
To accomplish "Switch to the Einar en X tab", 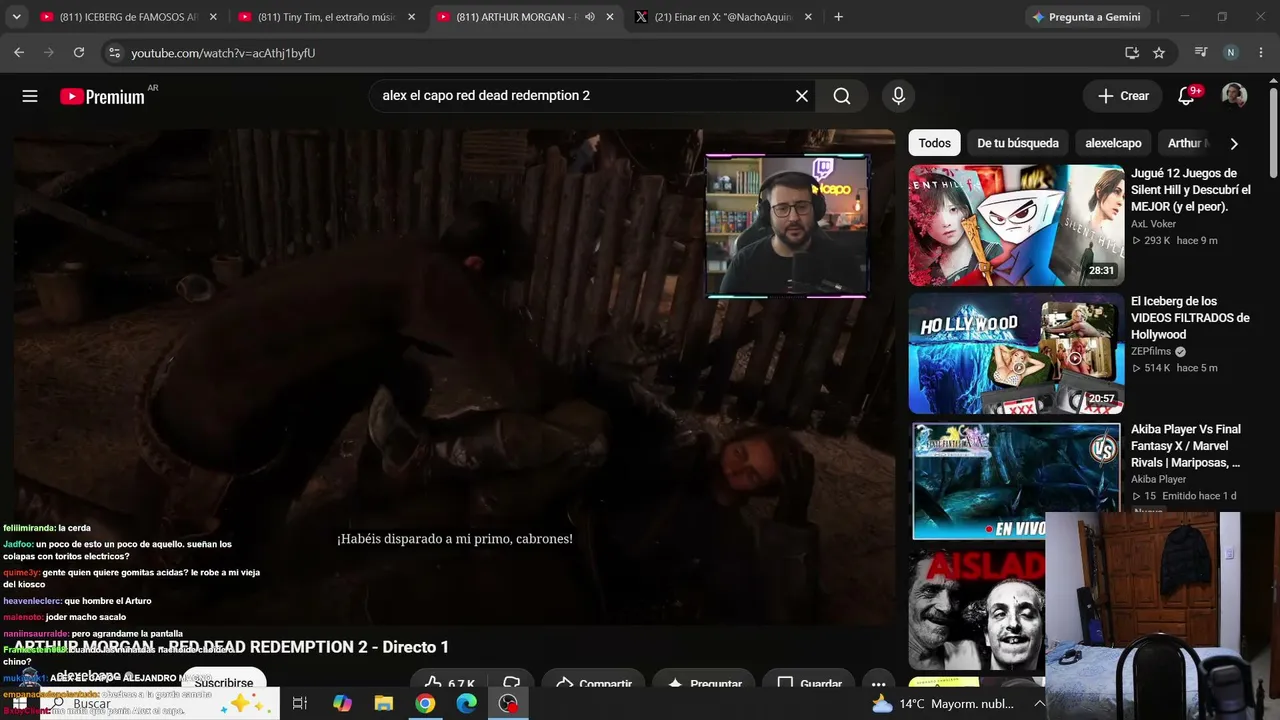I will pyautogui.click(x=723, y=17).
